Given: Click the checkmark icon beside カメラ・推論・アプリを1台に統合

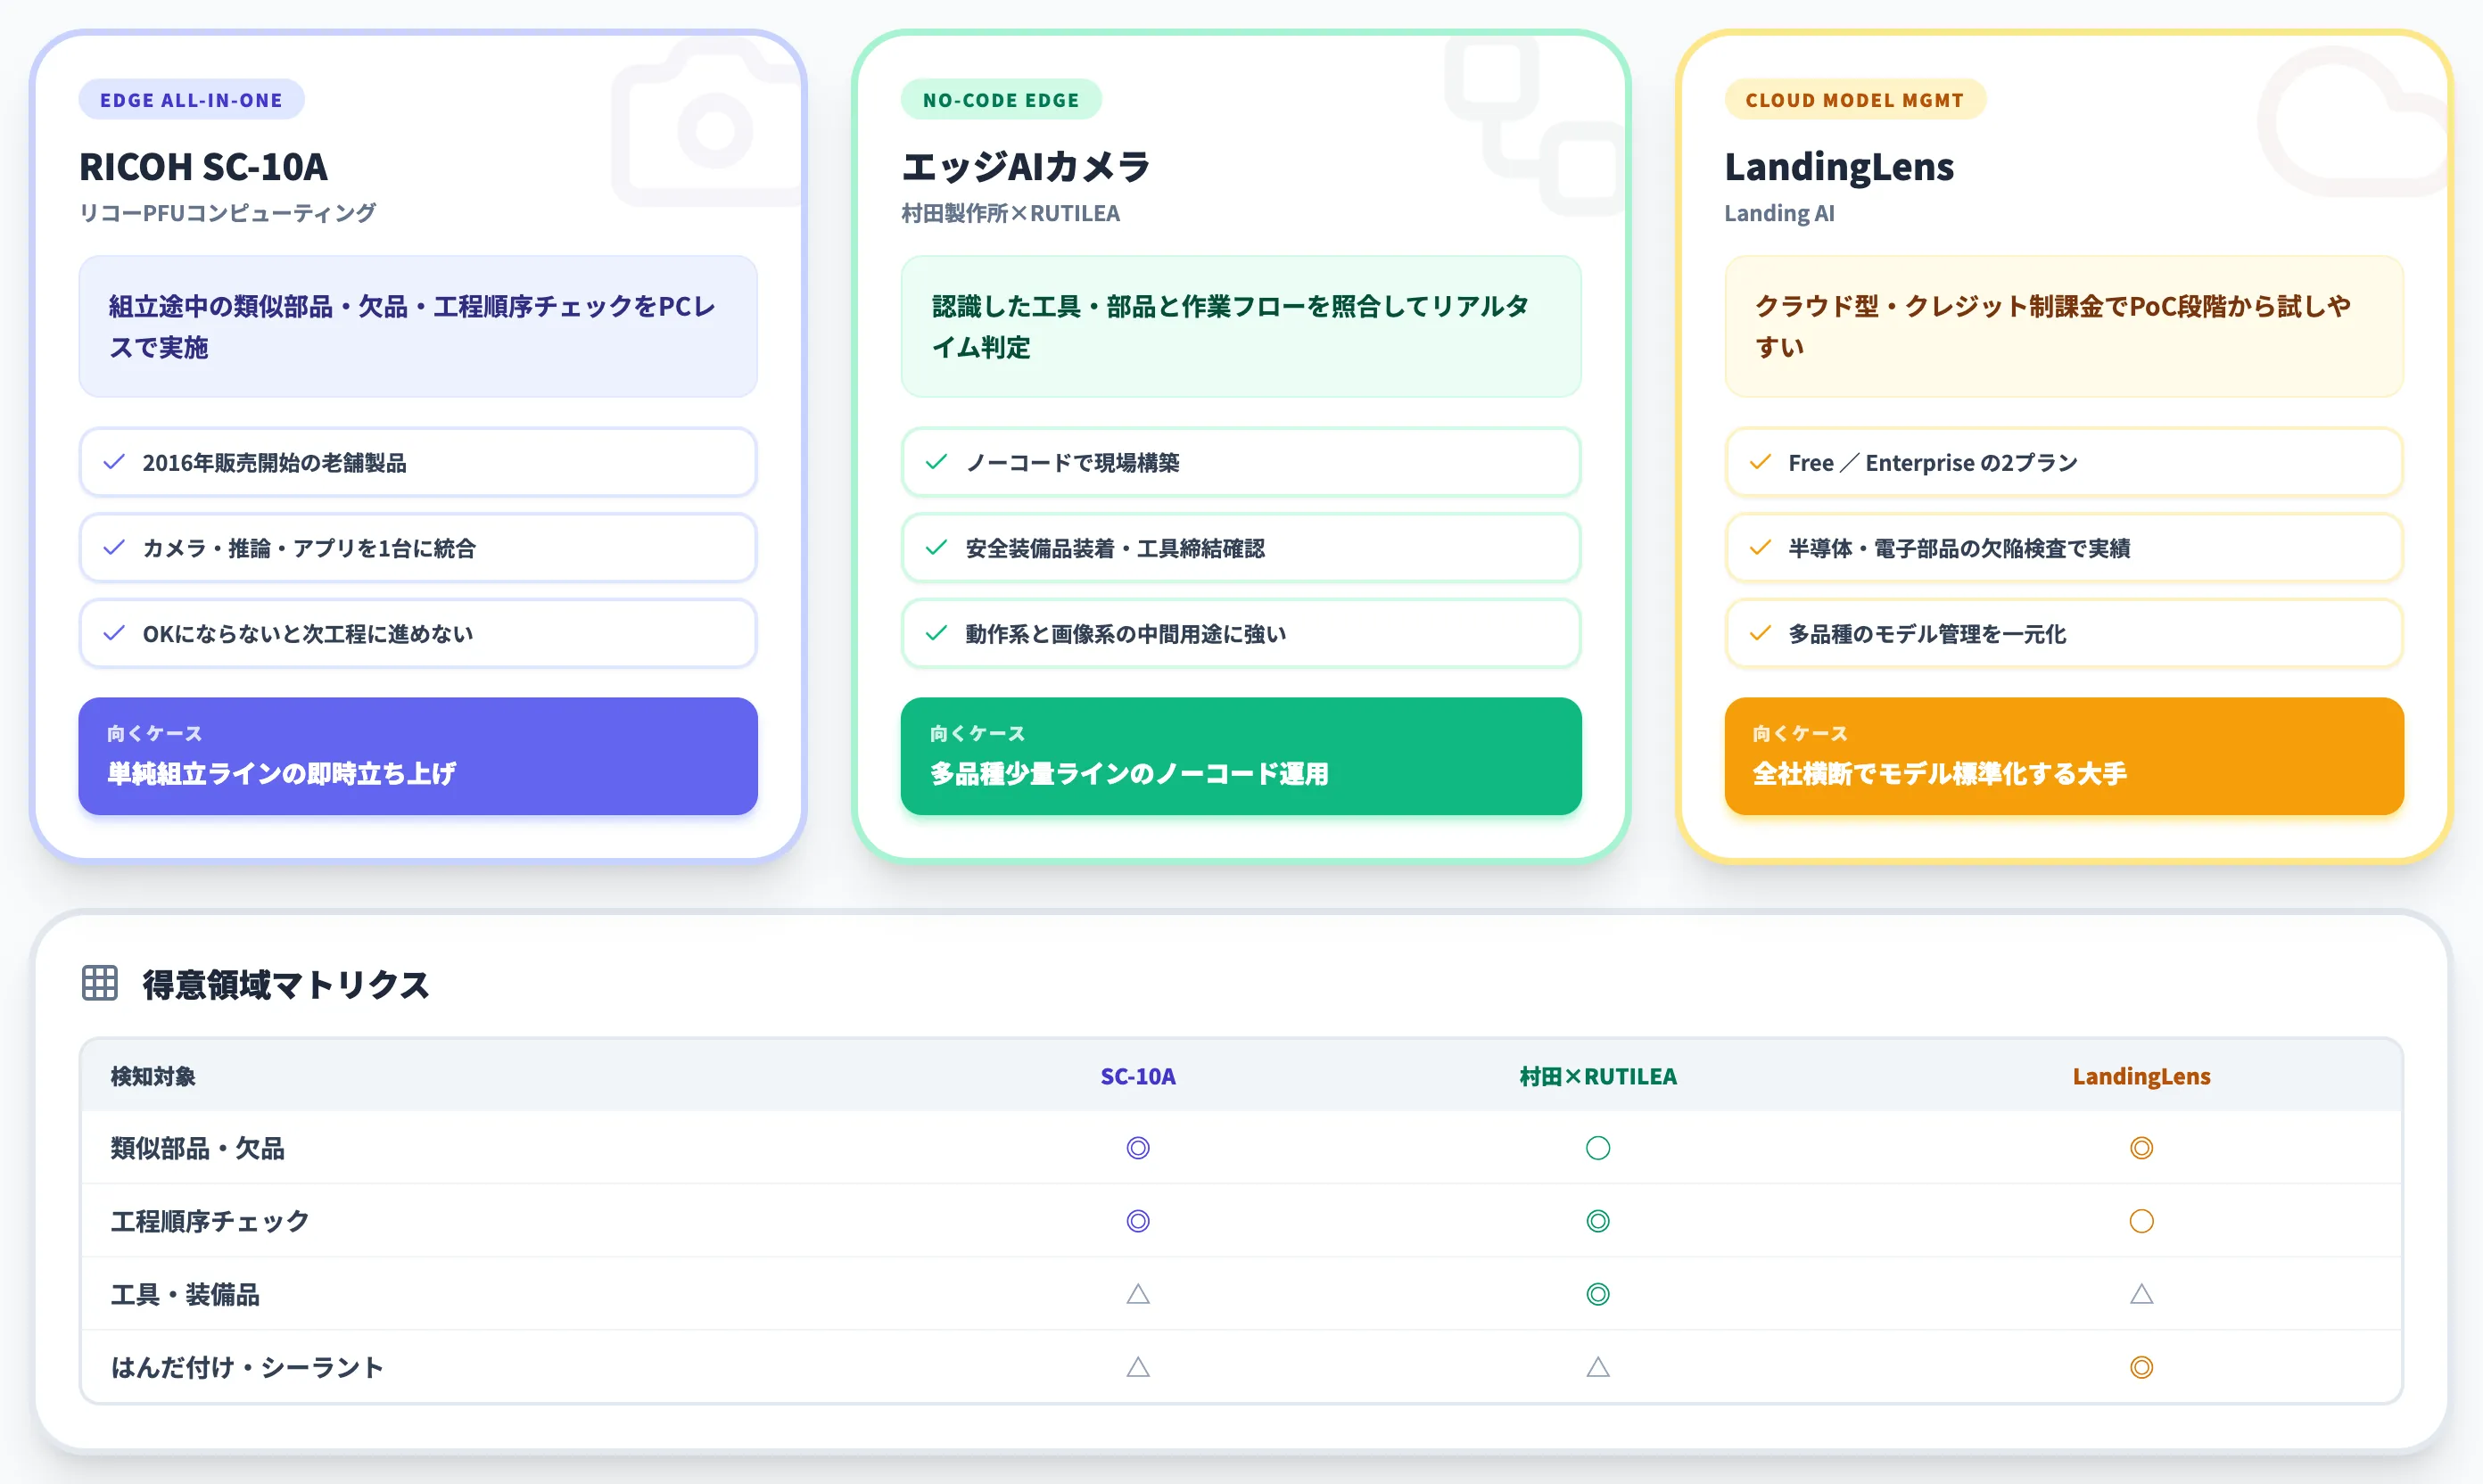Looking at the screenshot, I should coord(114,548).
